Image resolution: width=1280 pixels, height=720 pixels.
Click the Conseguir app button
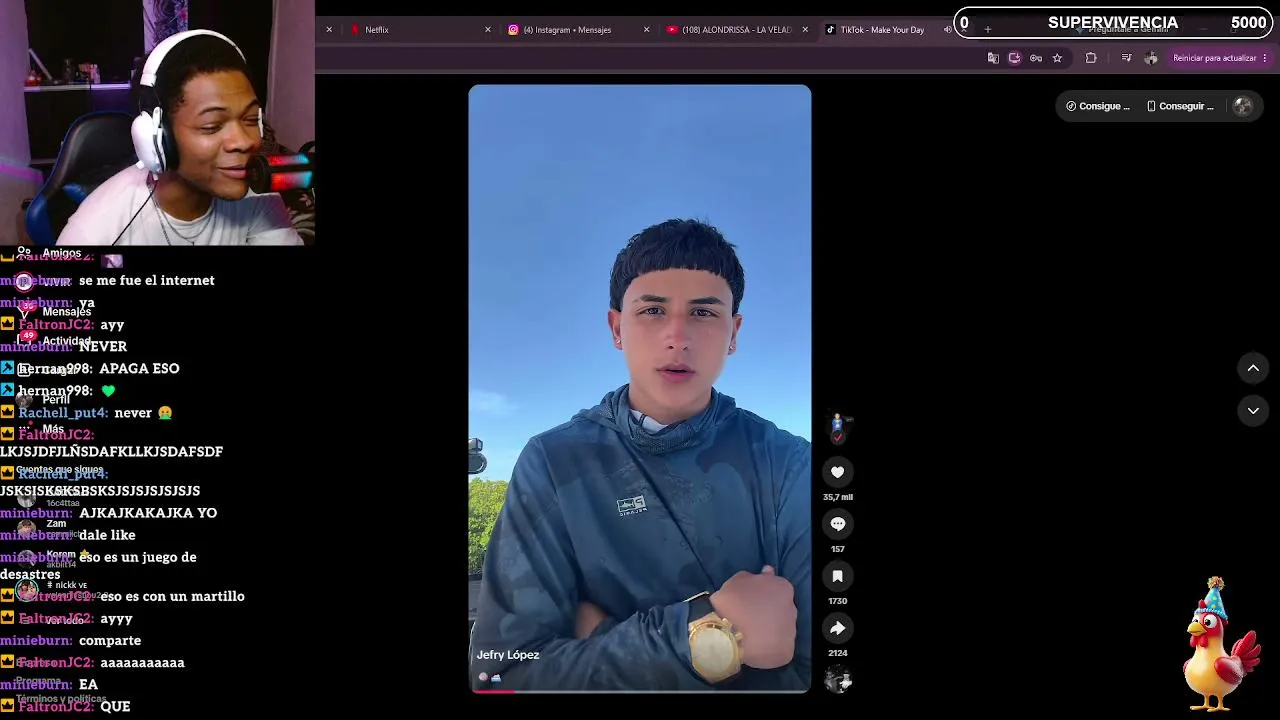pos(1180,106)
